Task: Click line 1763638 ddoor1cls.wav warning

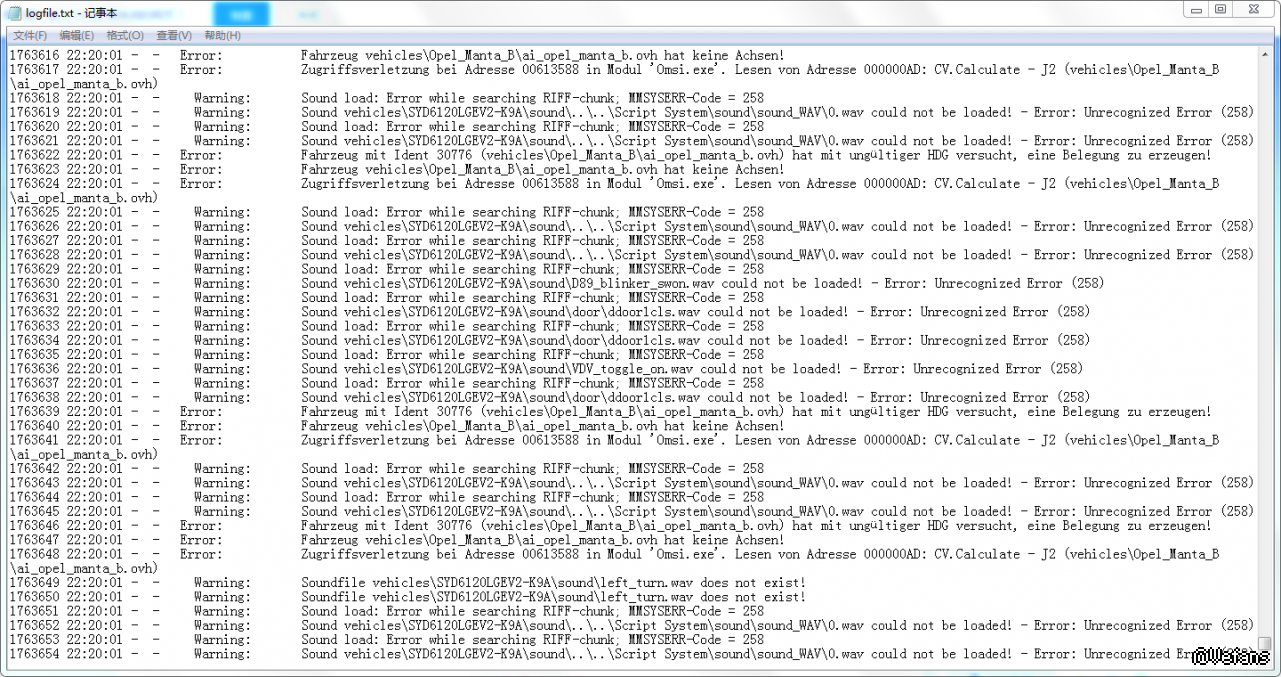Action: 696,397
